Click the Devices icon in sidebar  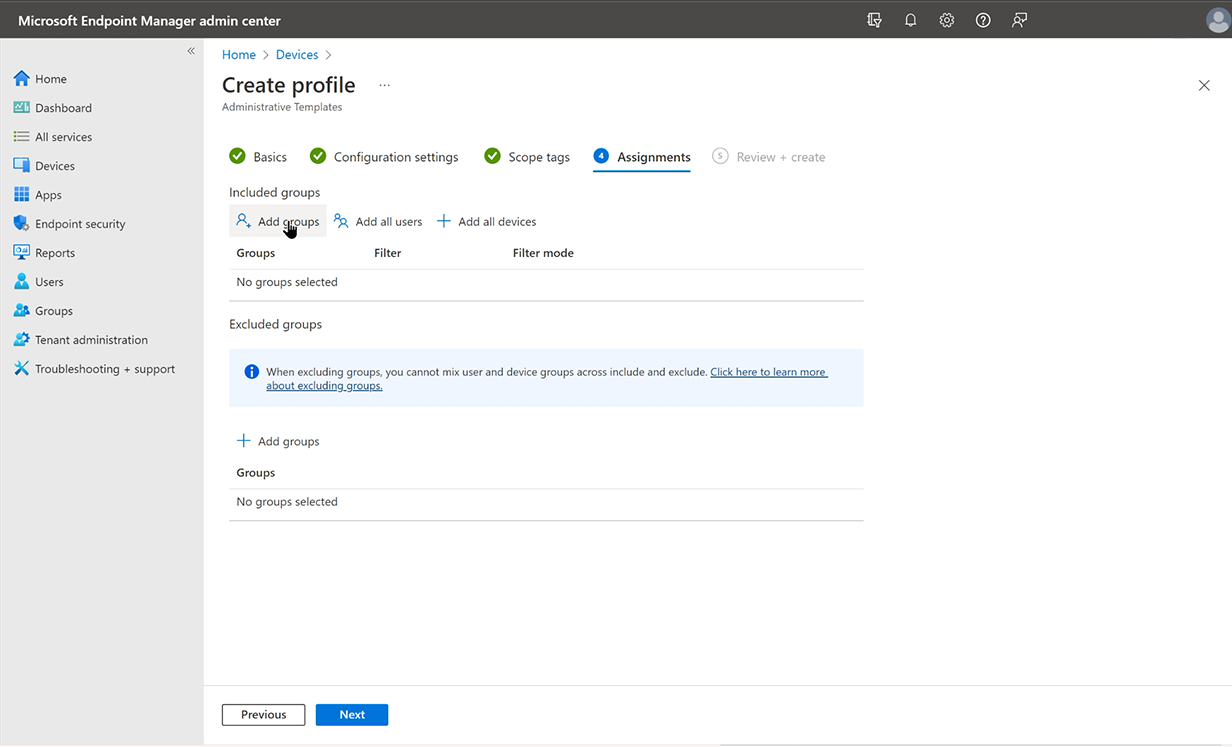click(21, 166)
